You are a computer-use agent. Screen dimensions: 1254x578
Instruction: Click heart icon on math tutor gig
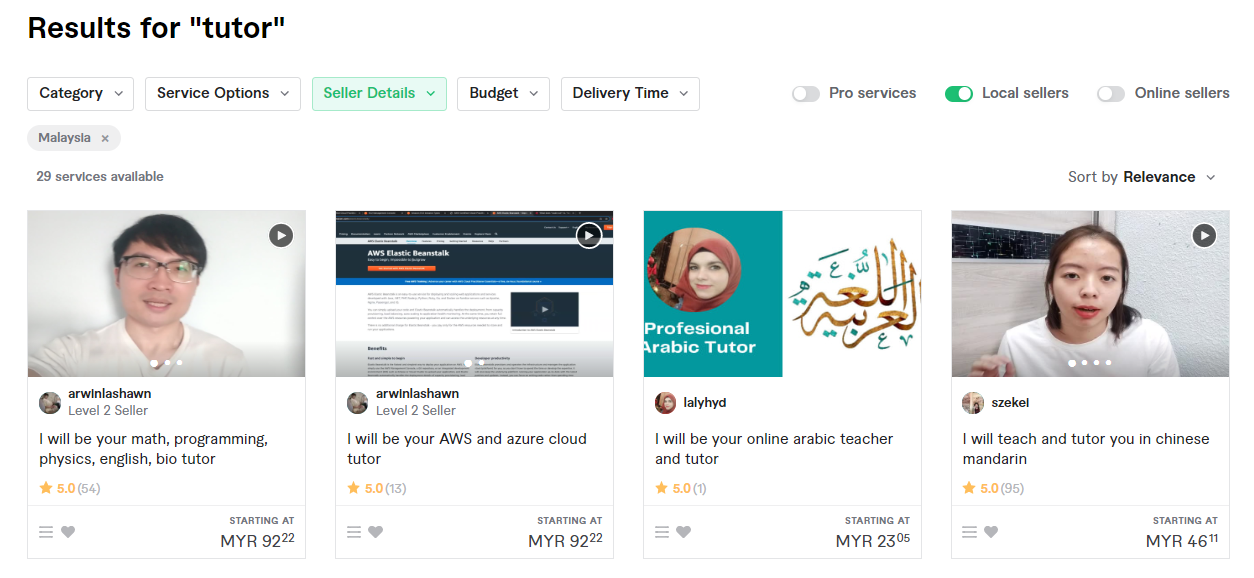(x=68, y=532)
